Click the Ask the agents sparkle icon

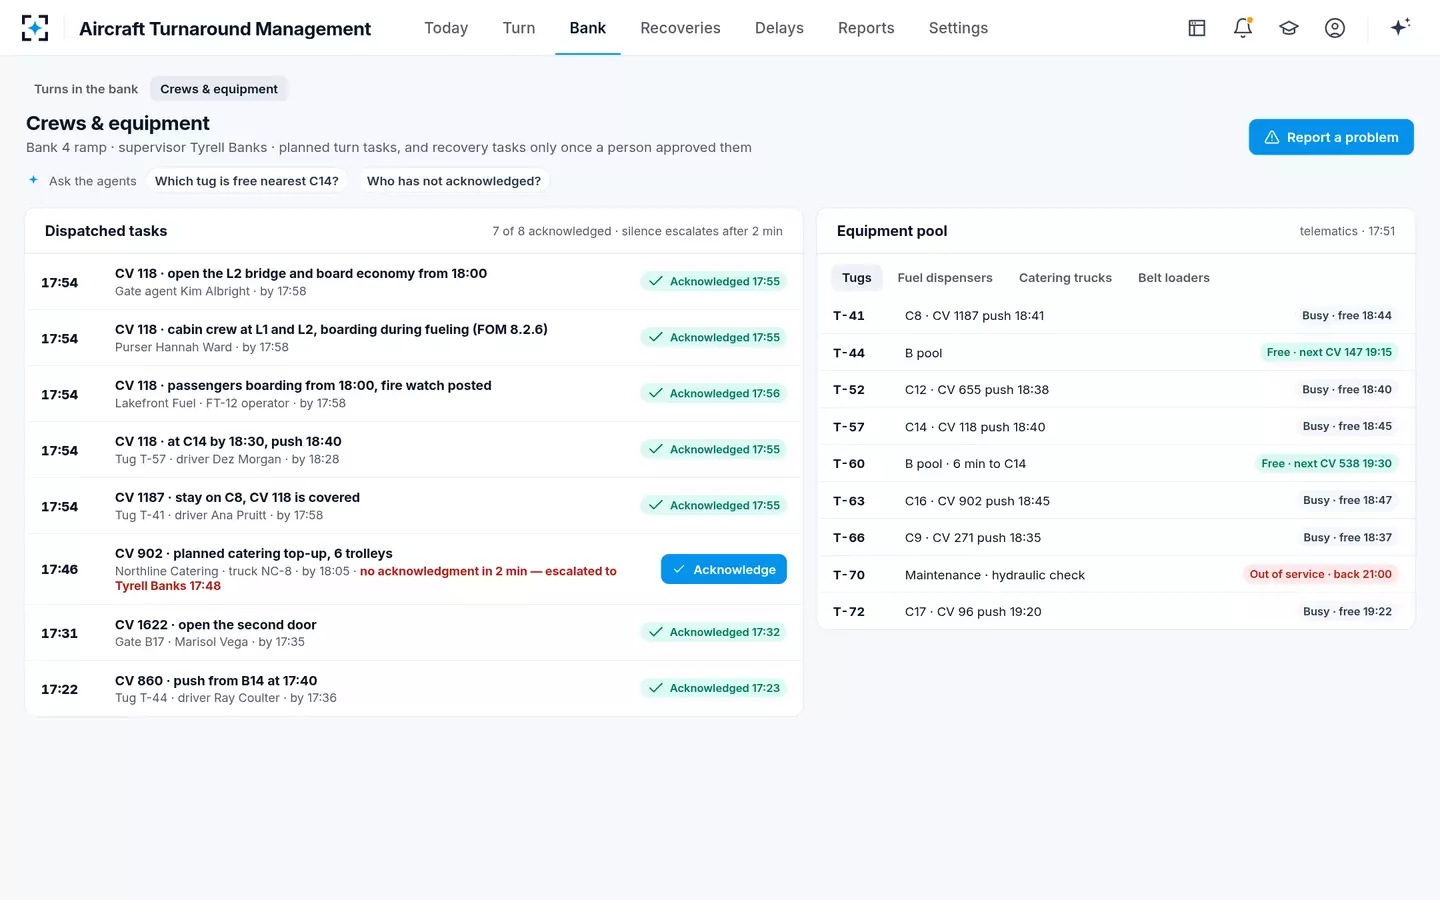point(33,180)
